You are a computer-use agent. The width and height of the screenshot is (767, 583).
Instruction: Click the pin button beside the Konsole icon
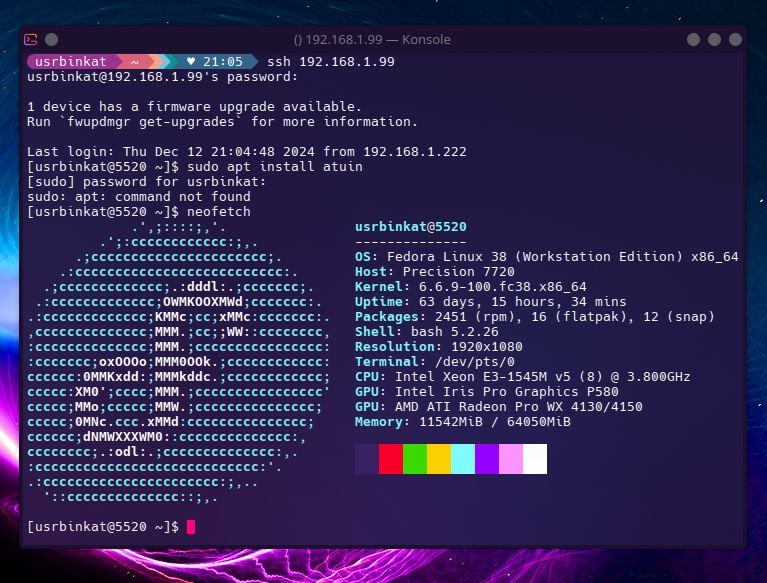(51, 40)
